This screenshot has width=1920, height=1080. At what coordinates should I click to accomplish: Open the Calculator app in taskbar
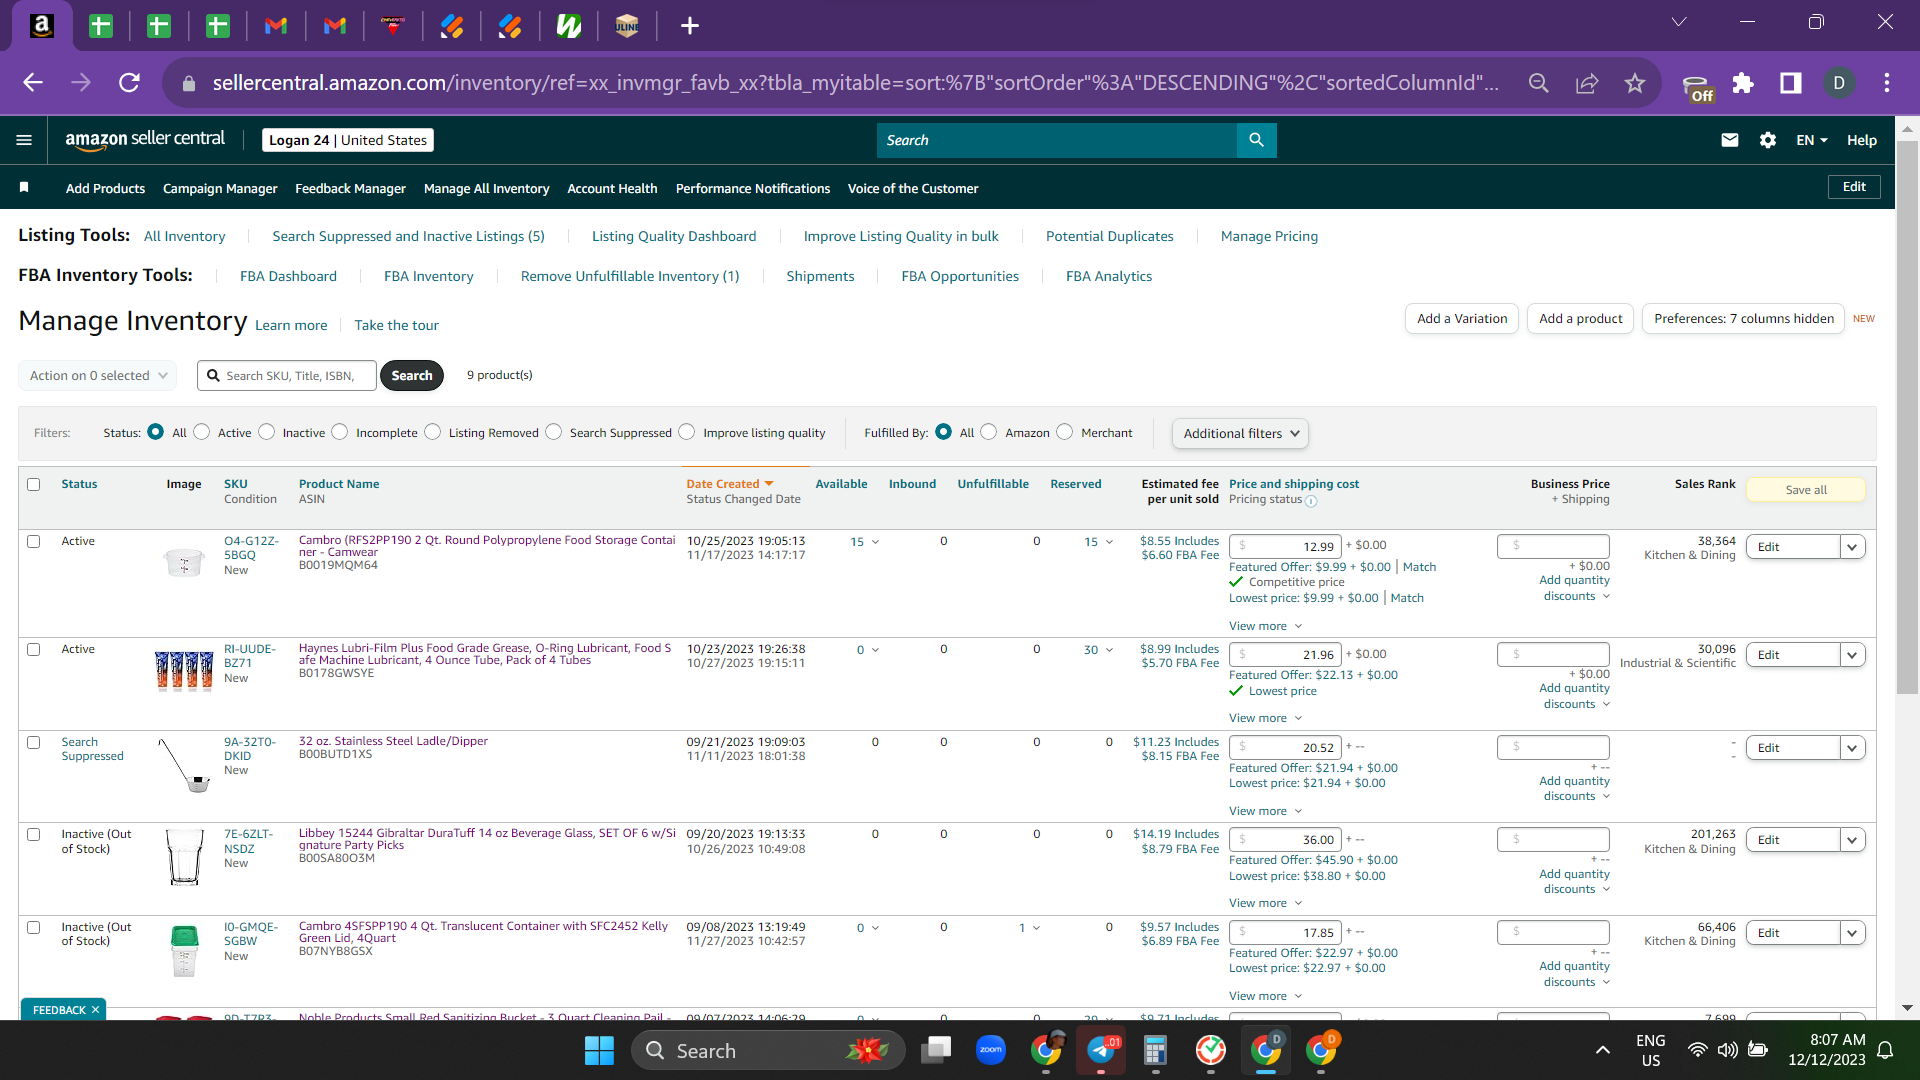tap(1156, 1050)
